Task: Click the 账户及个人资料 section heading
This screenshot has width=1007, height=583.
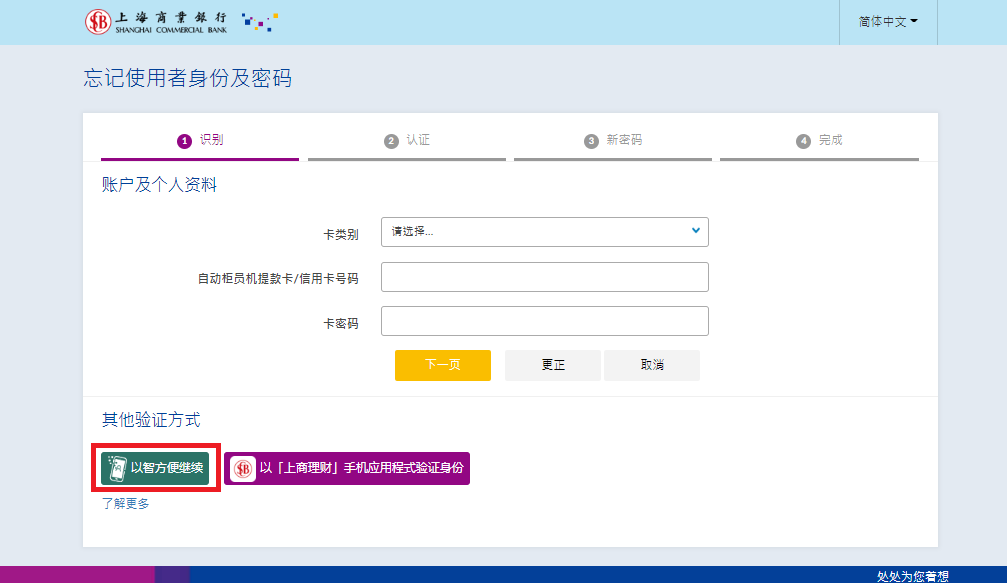Action: point(159,184)
